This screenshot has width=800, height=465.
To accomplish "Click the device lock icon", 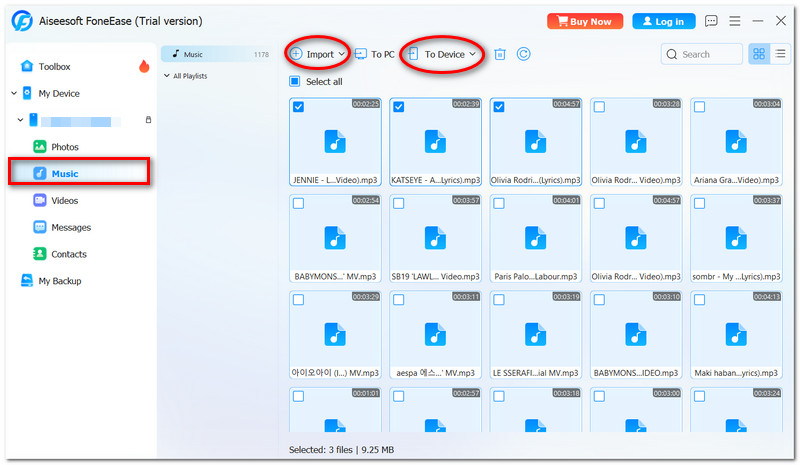I will pos(148,120).
